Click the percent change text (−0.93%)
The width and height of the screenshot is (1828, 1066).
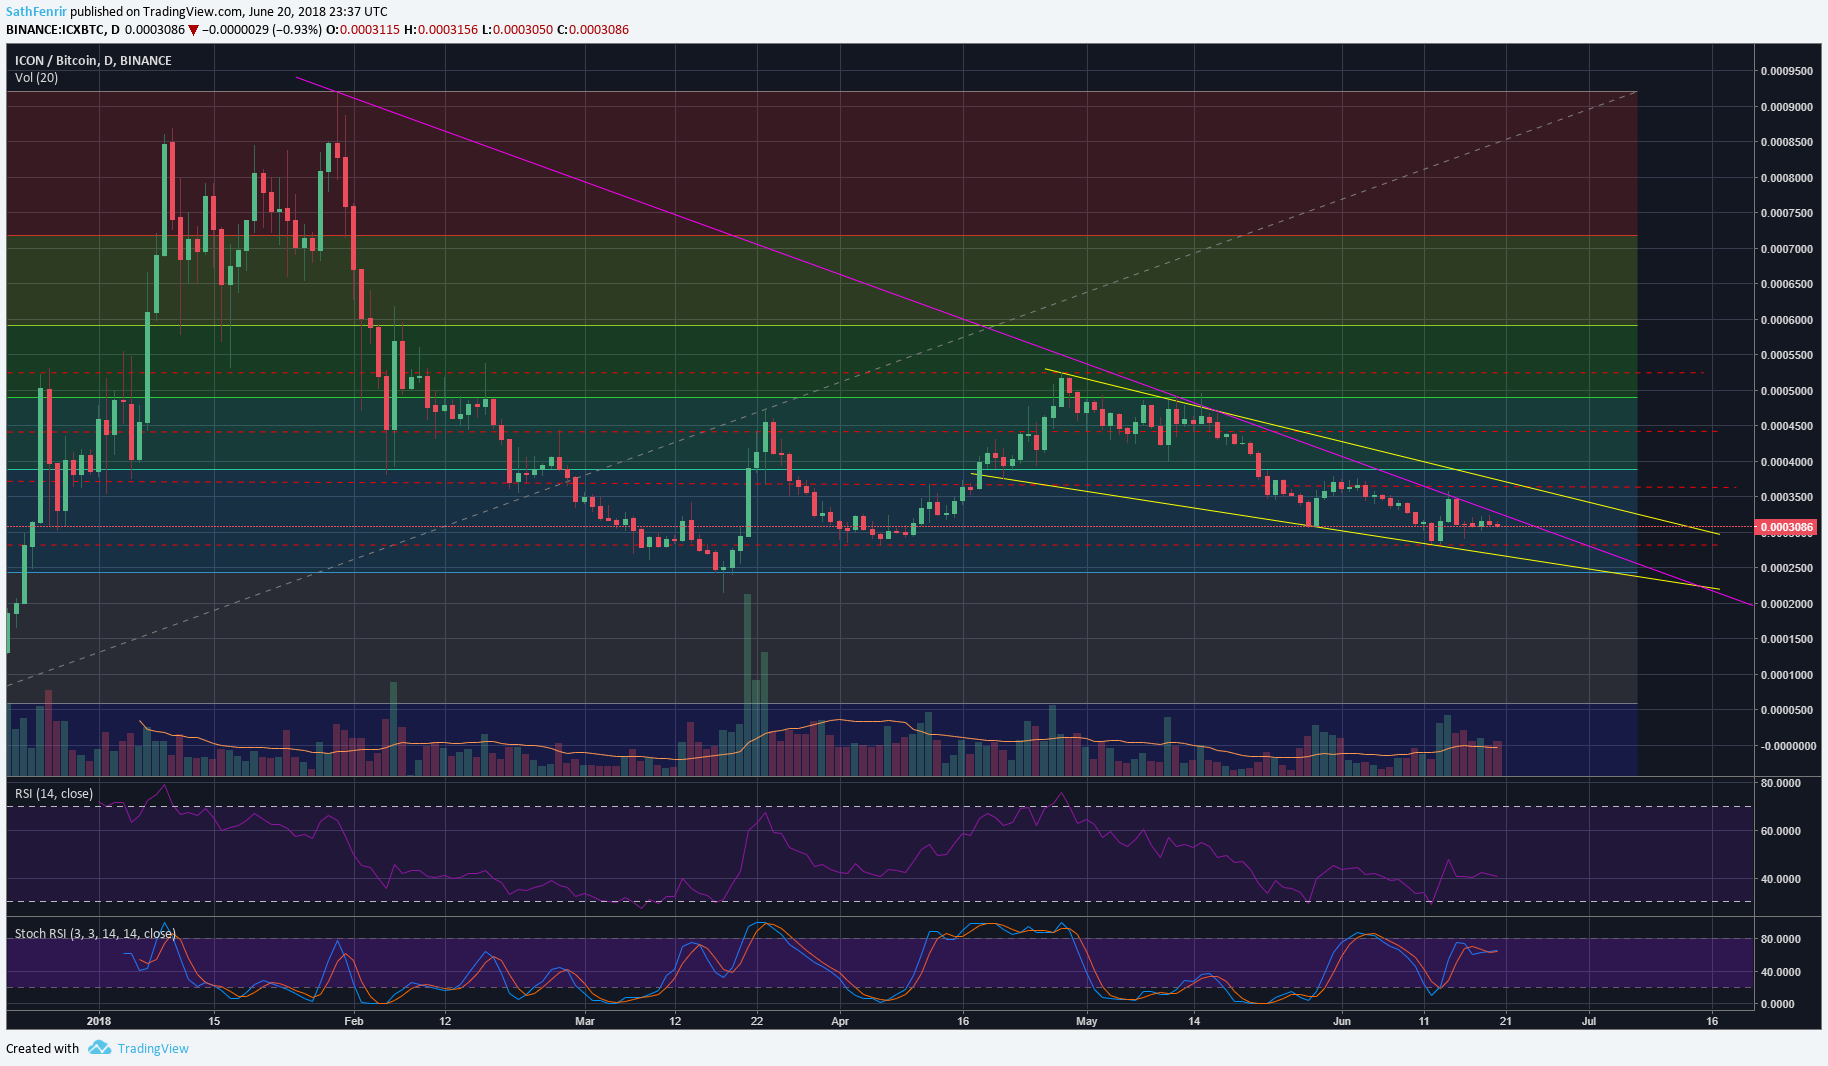[297, 29]
